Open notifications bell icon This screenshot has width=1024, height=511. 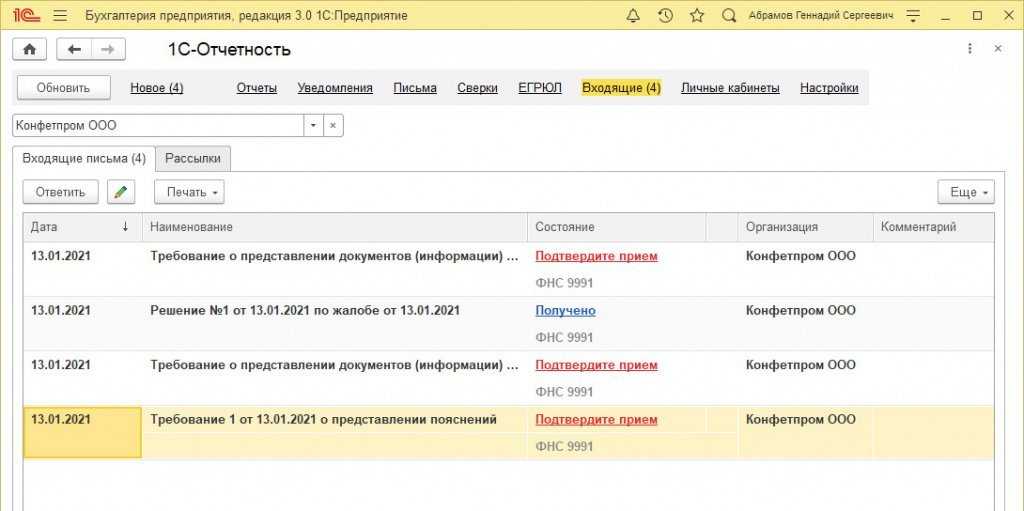[633, 15]
